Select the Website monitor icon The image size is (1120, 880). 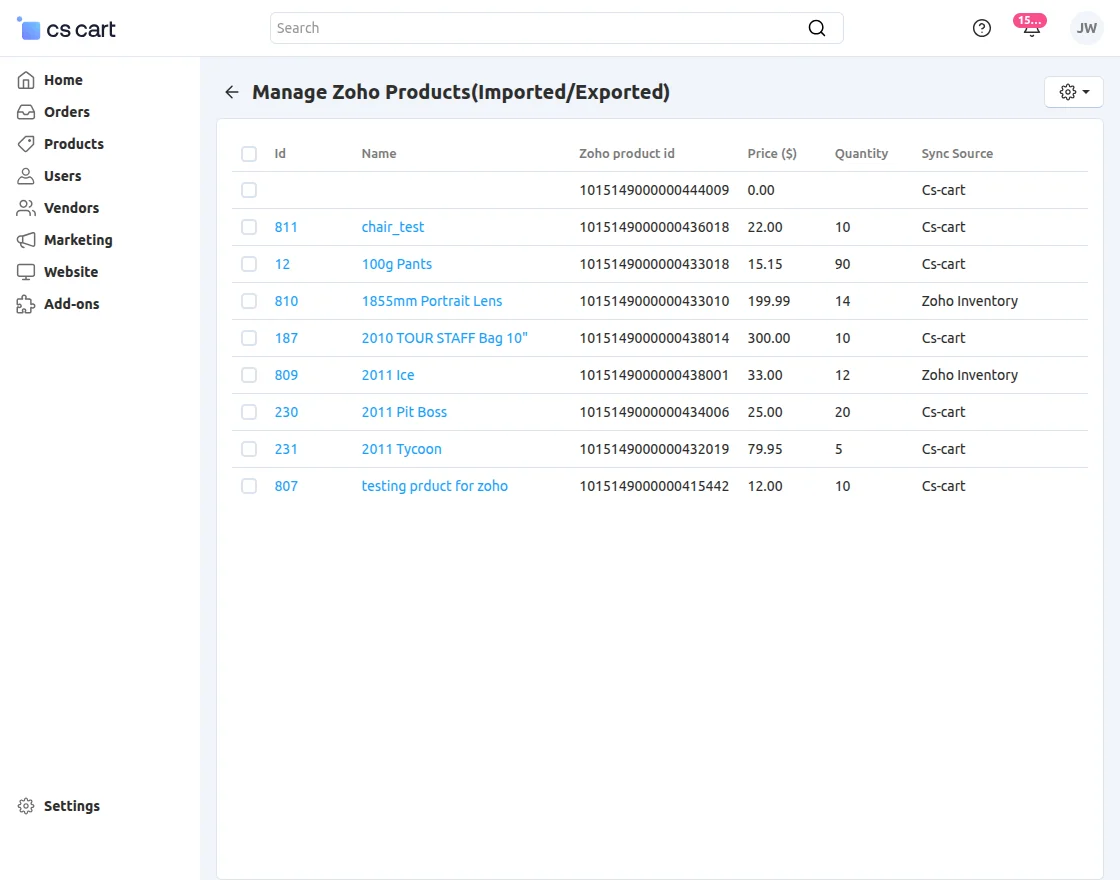coord(25,272)
